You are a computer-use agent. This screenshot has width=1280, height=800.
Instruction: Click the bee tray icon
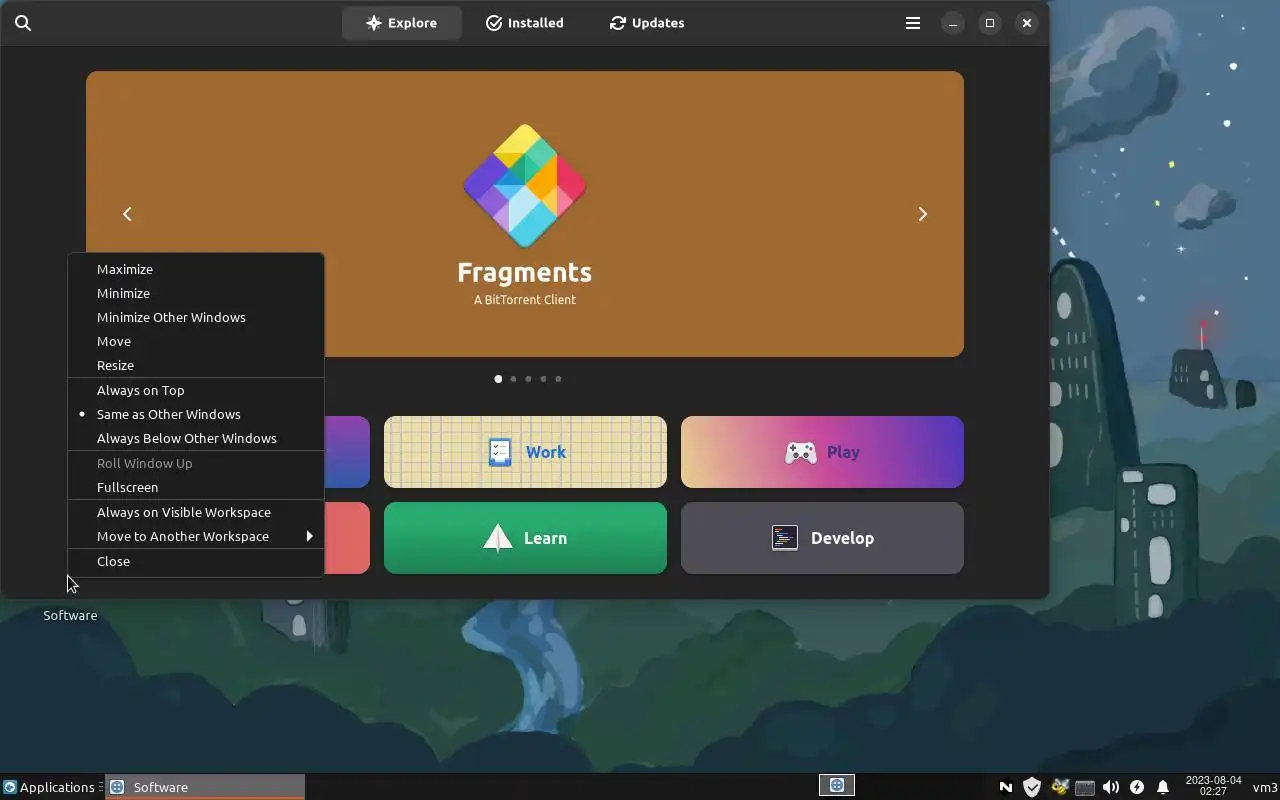[1059, 787]
